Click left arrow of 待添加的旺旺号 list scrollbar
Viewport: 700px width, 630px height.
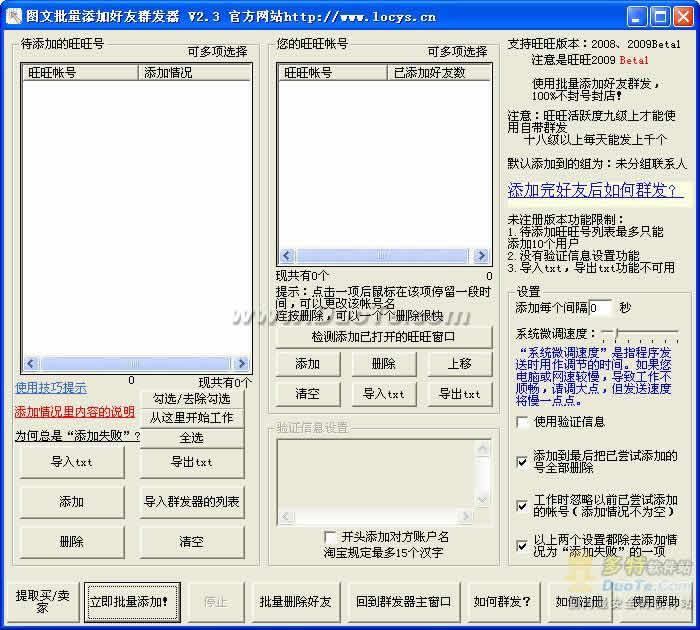(x=31, y=364)
